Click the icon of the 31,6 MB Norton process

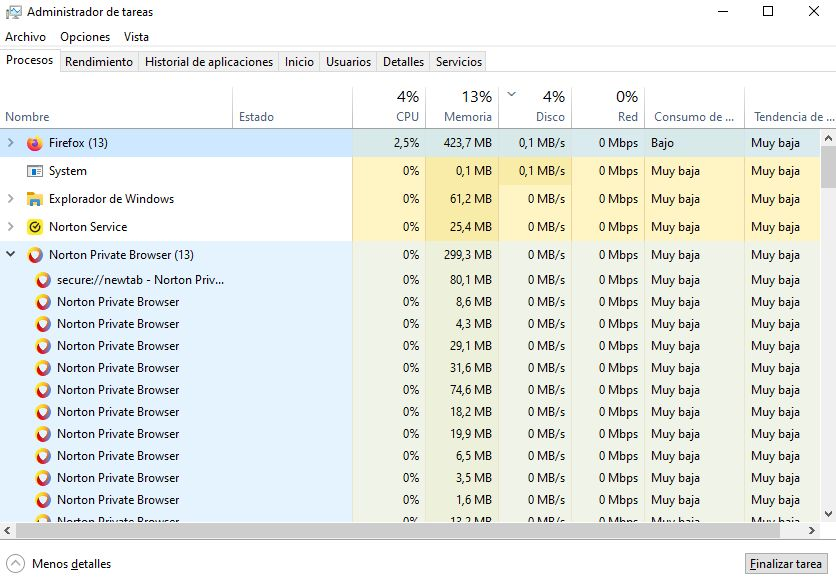(x=43, y=368)
